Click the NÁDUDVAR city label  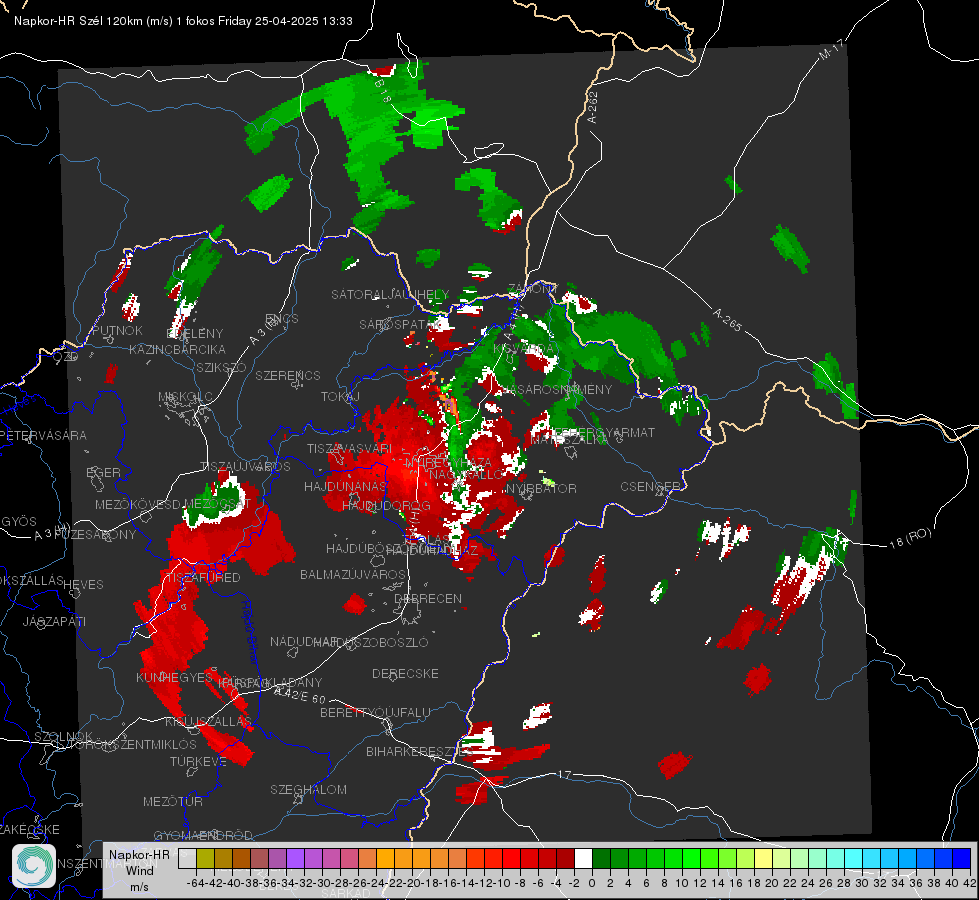(304, 641)
